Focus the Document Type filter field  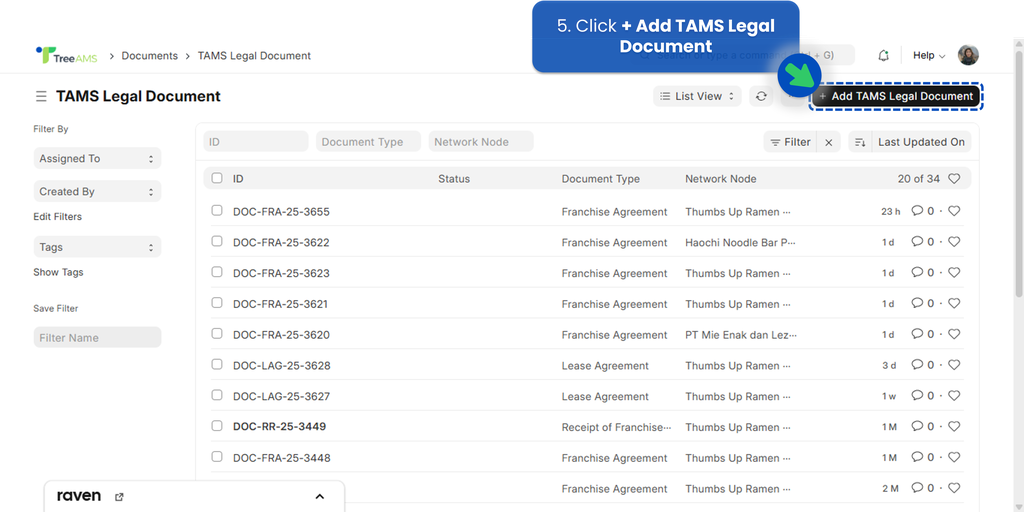(x=369, y=142)
